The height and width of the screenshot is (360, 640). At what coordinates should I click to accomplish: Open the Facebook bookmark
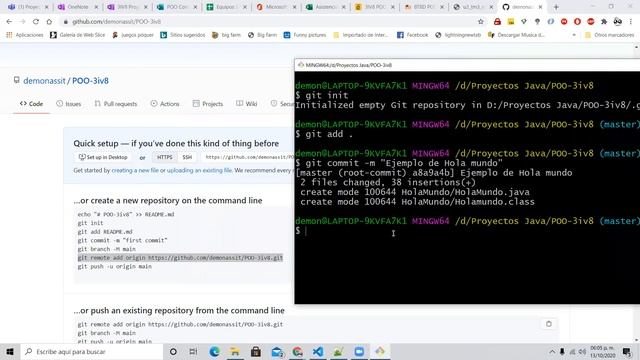(x=412, y=35)
